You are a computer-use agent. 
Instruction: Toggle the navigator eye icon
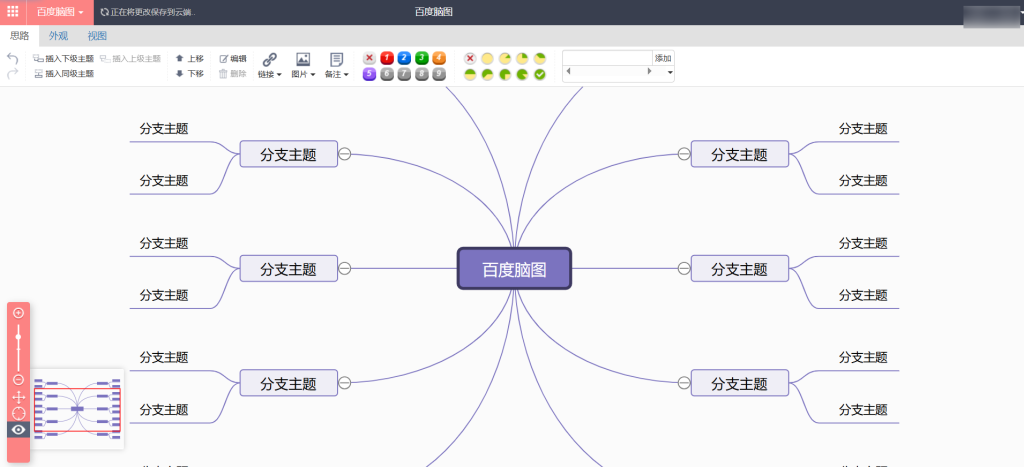[18, 430]
